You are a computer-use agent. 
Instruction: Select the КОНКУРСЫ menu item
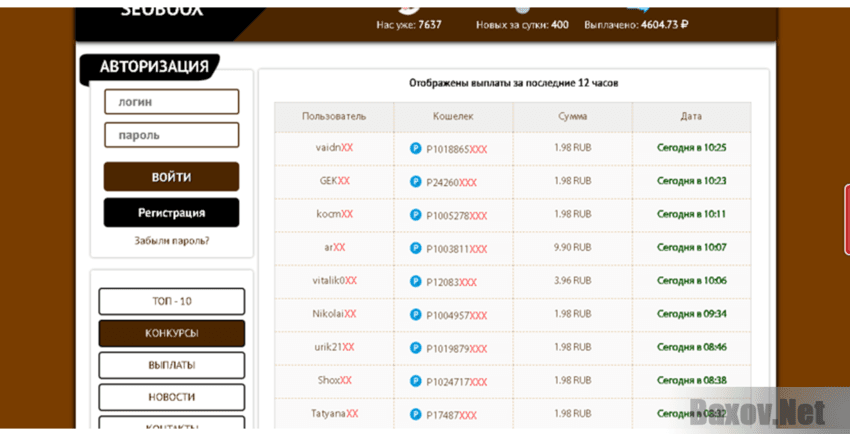pyautogui.click(x=171, y=333)
